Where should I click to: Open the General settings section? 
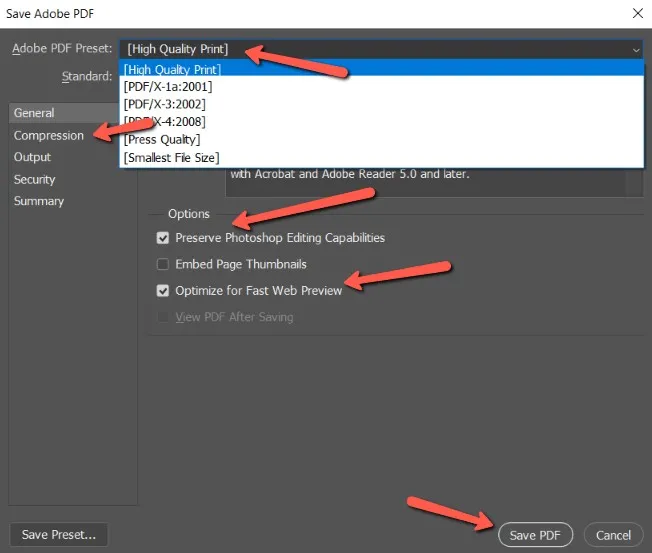click(x=64, y=113)
